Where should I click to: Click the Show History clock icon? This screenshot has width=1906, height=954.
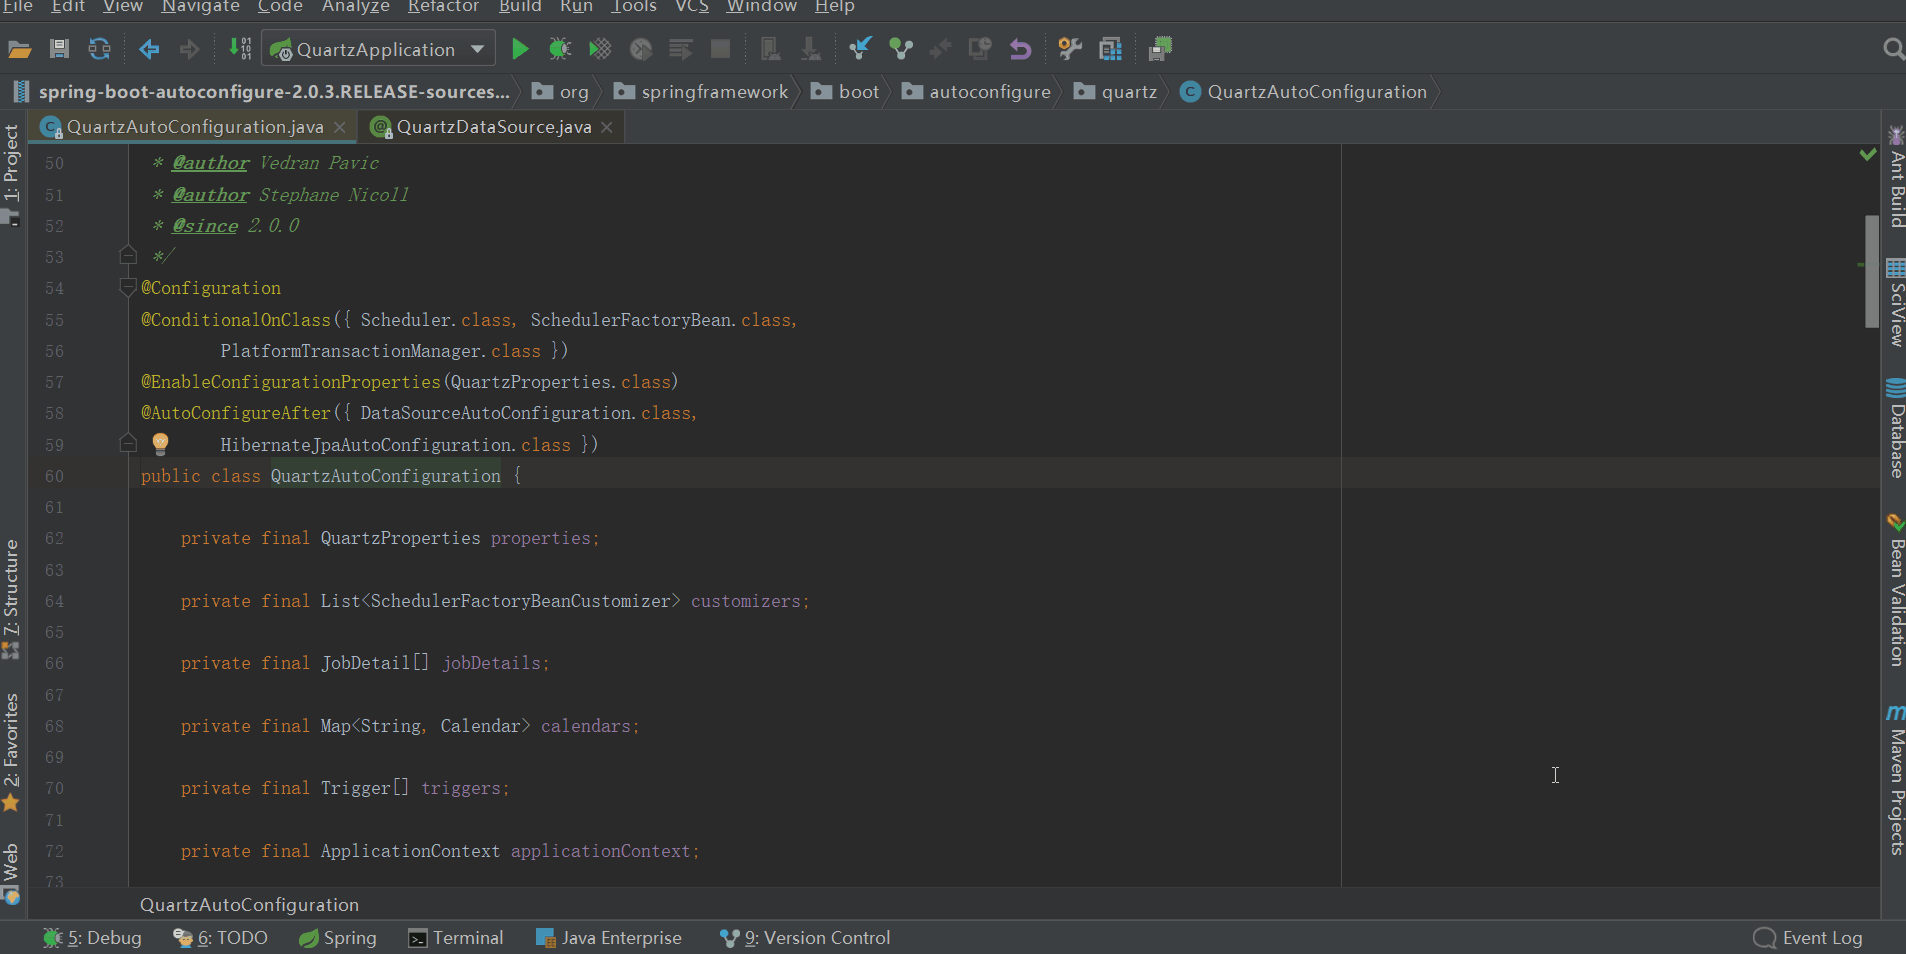coord(980,49)
